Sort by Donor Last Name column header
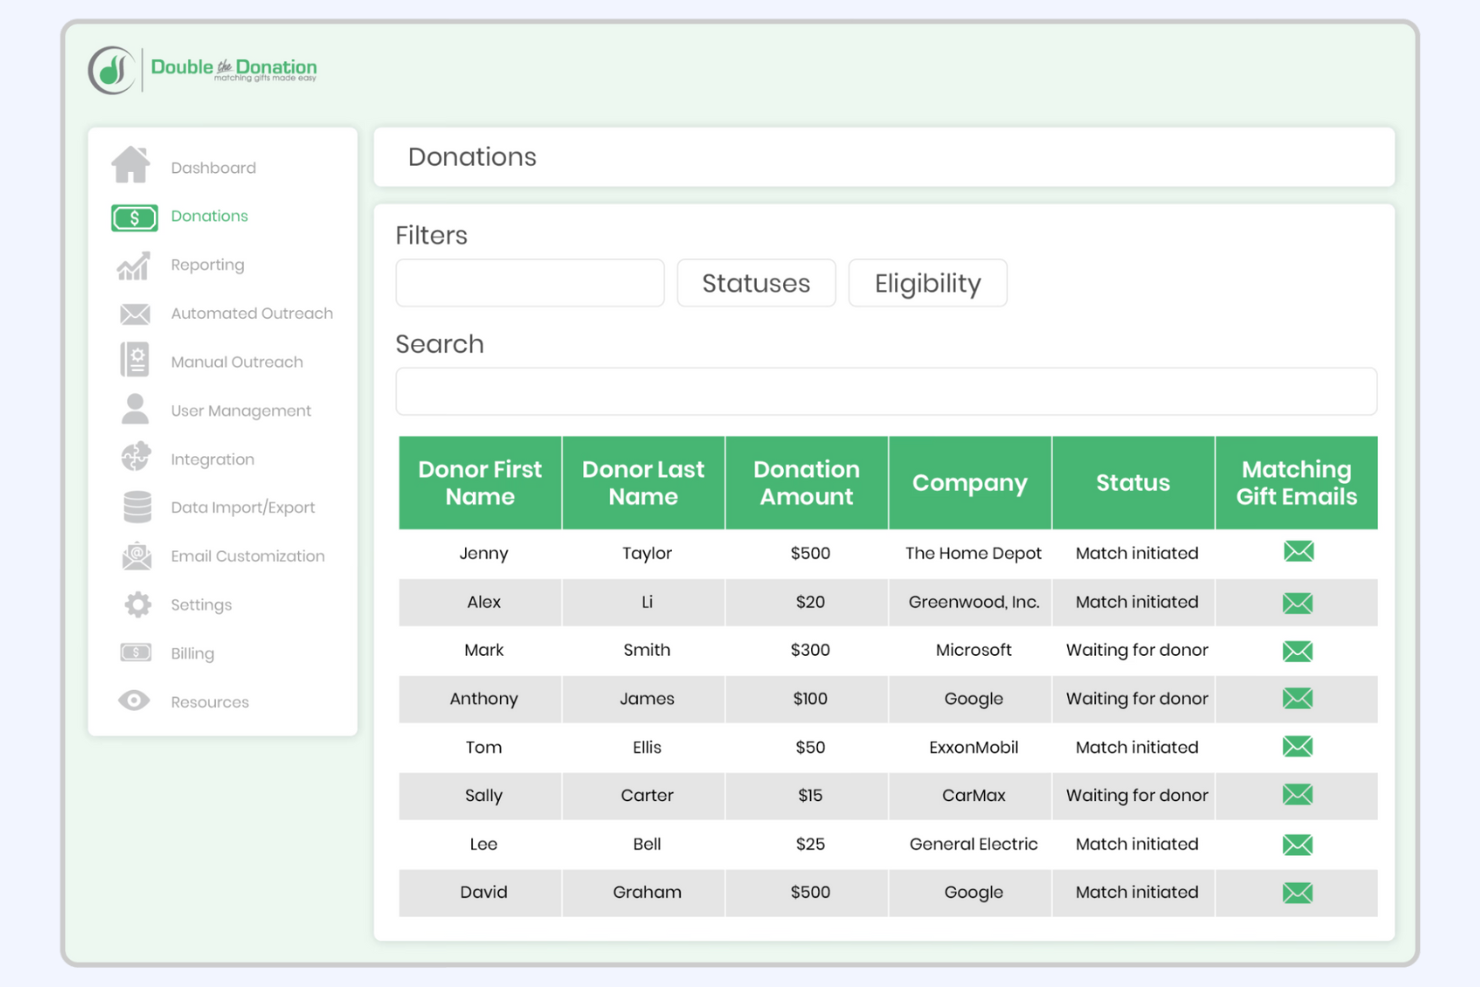Image resolution: width=1480 pixels, height=987 pixels. [644, 483]
